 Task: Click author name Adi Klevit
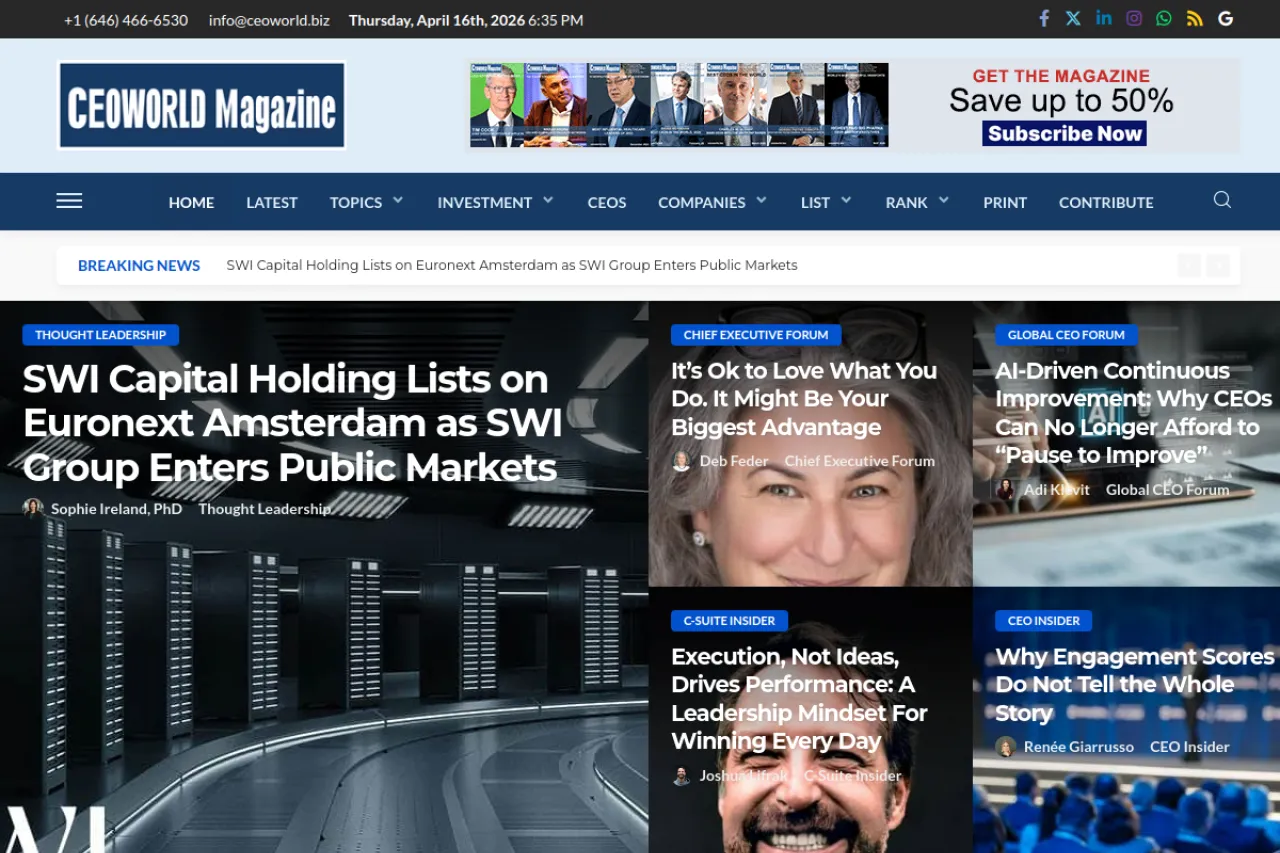pos(1057,490)
